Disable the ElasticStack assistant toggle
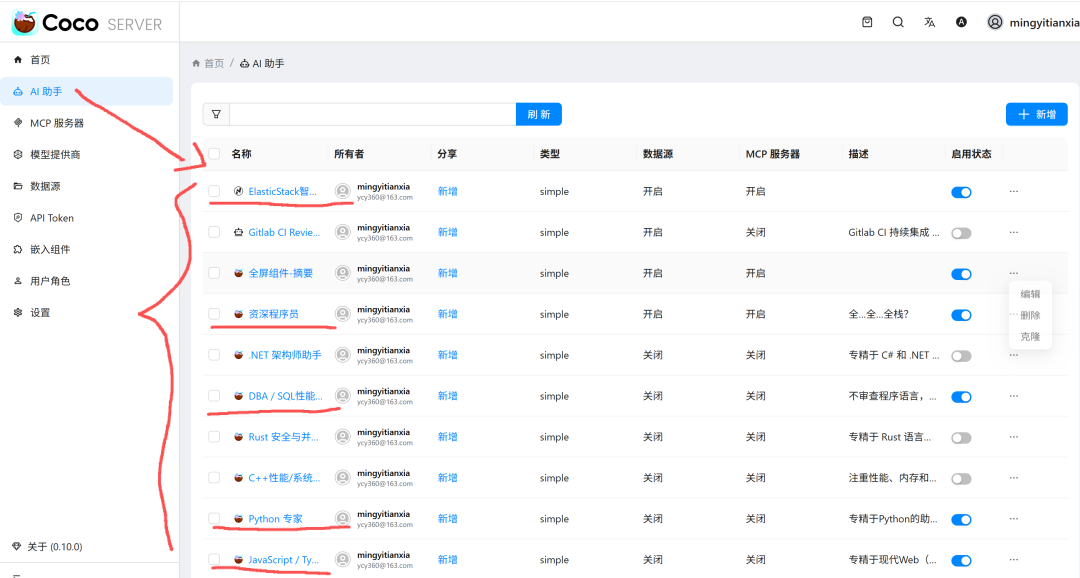The height and width of the screenshot is (578, 1080). tap(961, 192)
